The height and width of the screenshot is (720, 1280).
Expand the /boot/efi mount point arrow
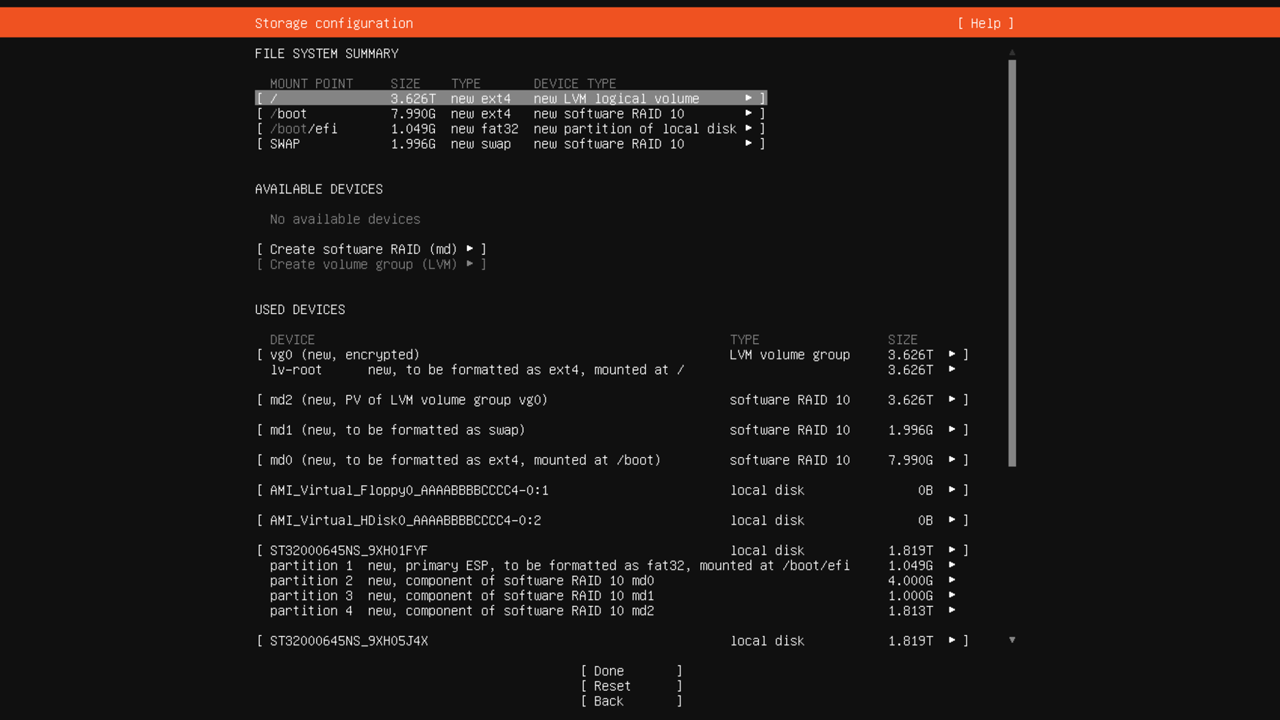(x=748, y=129)
